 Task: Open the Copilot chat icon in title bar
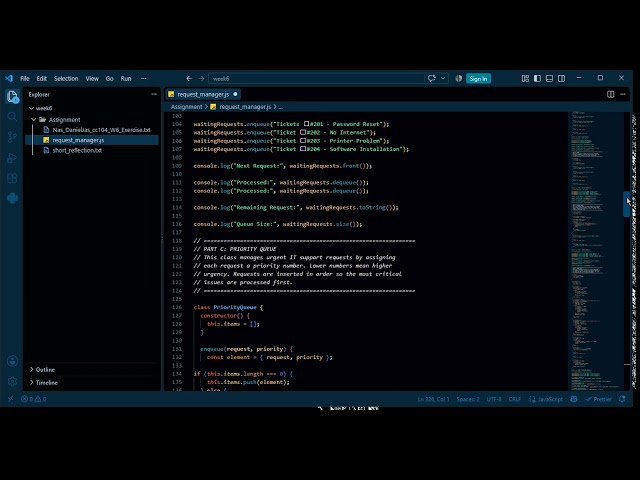coord(432,78)
